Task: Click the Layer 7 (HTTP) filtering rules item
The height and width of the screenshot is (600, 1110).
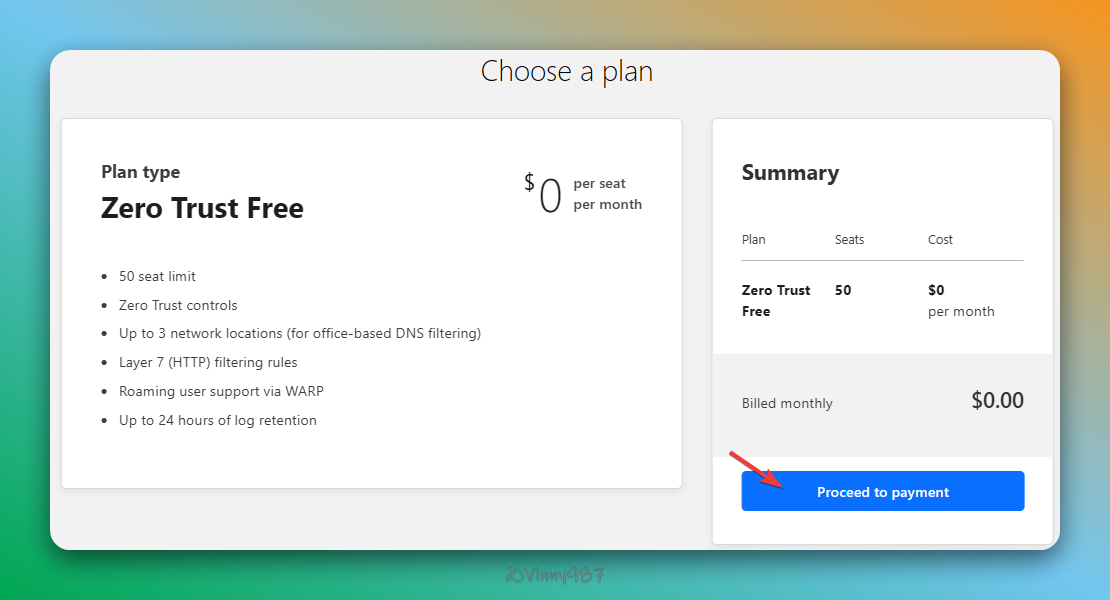Action: tap(208, 362)
